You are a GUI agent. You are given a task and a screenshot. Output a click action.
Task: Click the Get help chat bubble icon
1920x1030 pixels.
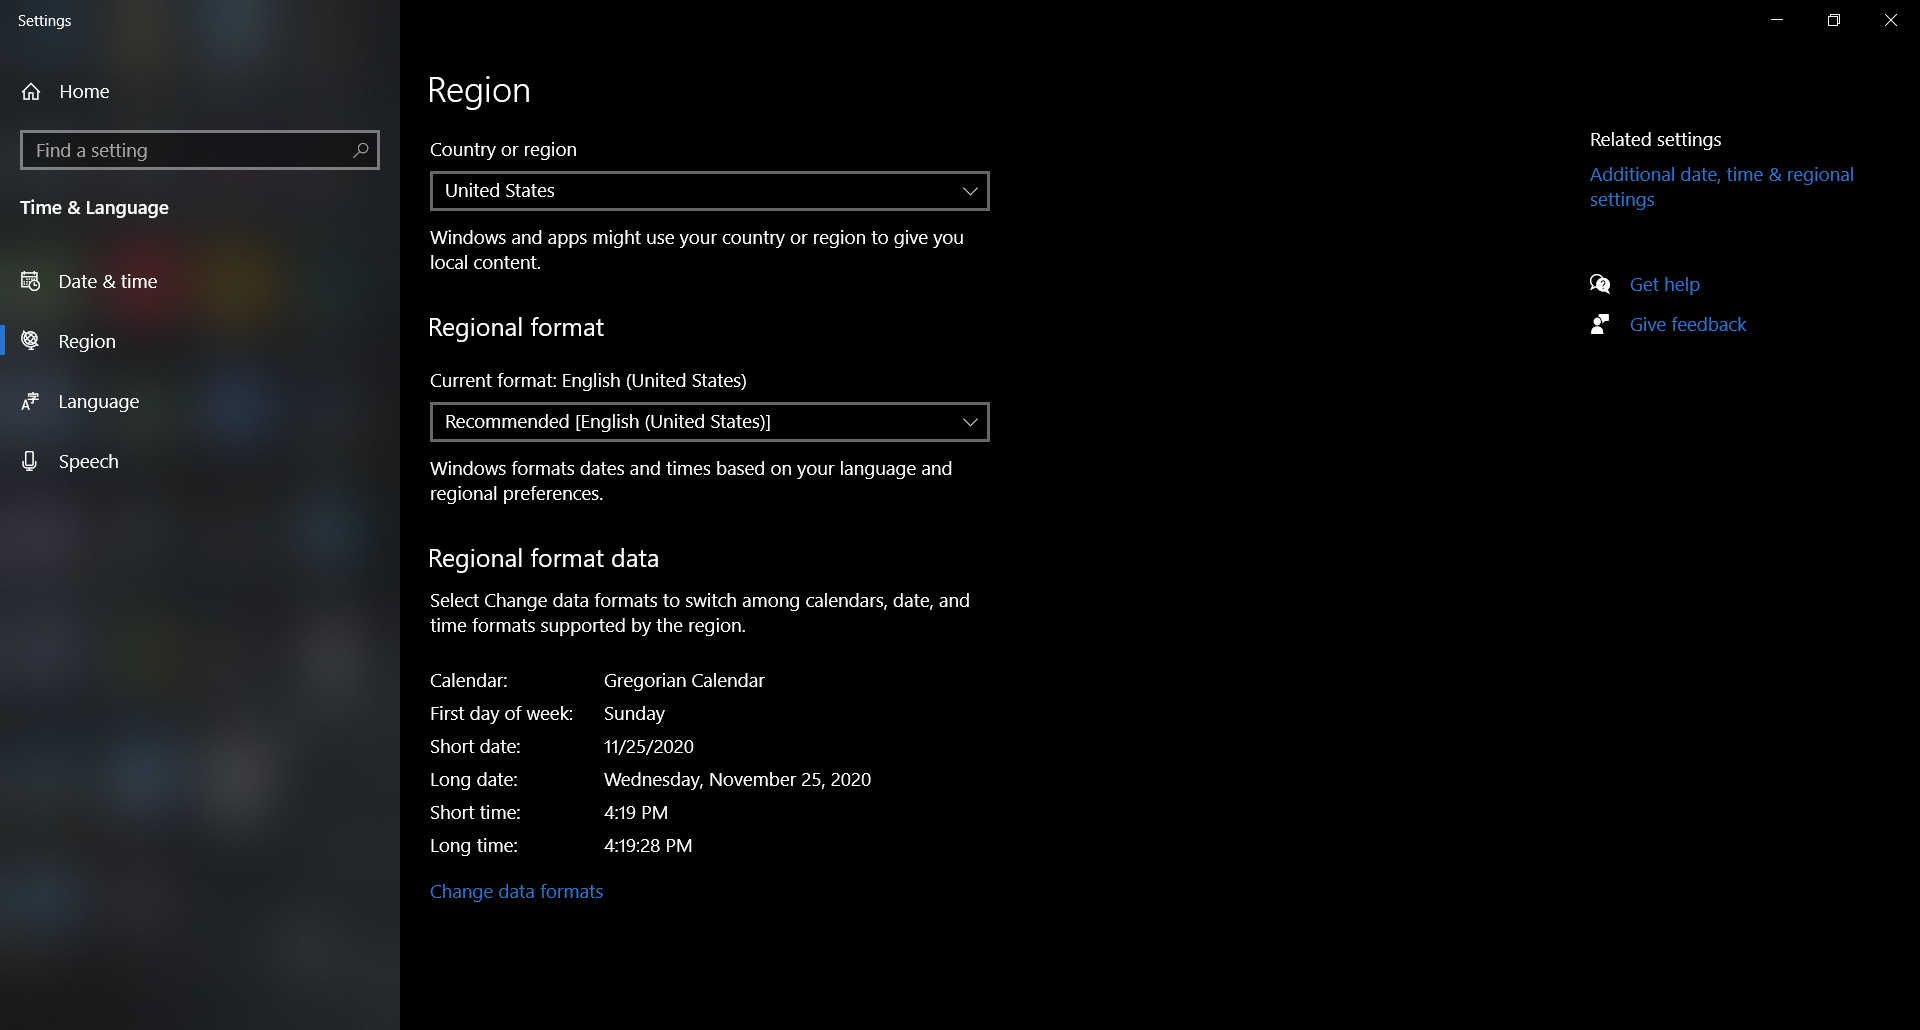click(1601, 284)
